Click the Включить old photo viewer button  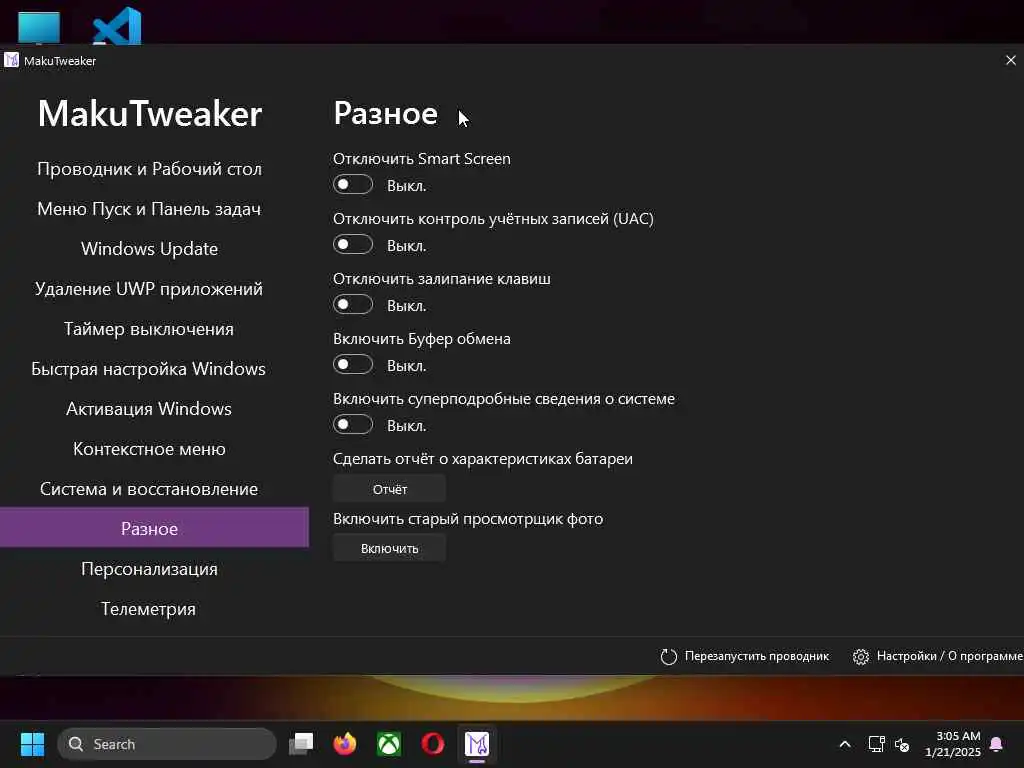point(389,549)
